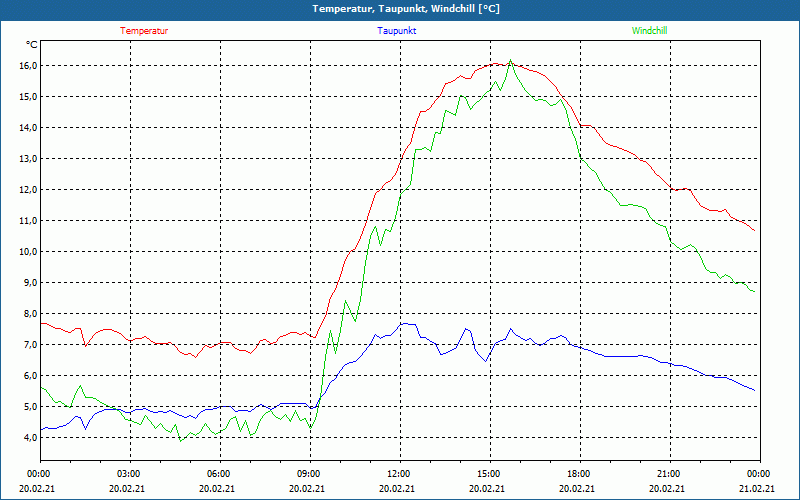This screenshot has width=800, height=500.
Task: Click the °C unit label on the axis
Action: (x=32, y=45)
